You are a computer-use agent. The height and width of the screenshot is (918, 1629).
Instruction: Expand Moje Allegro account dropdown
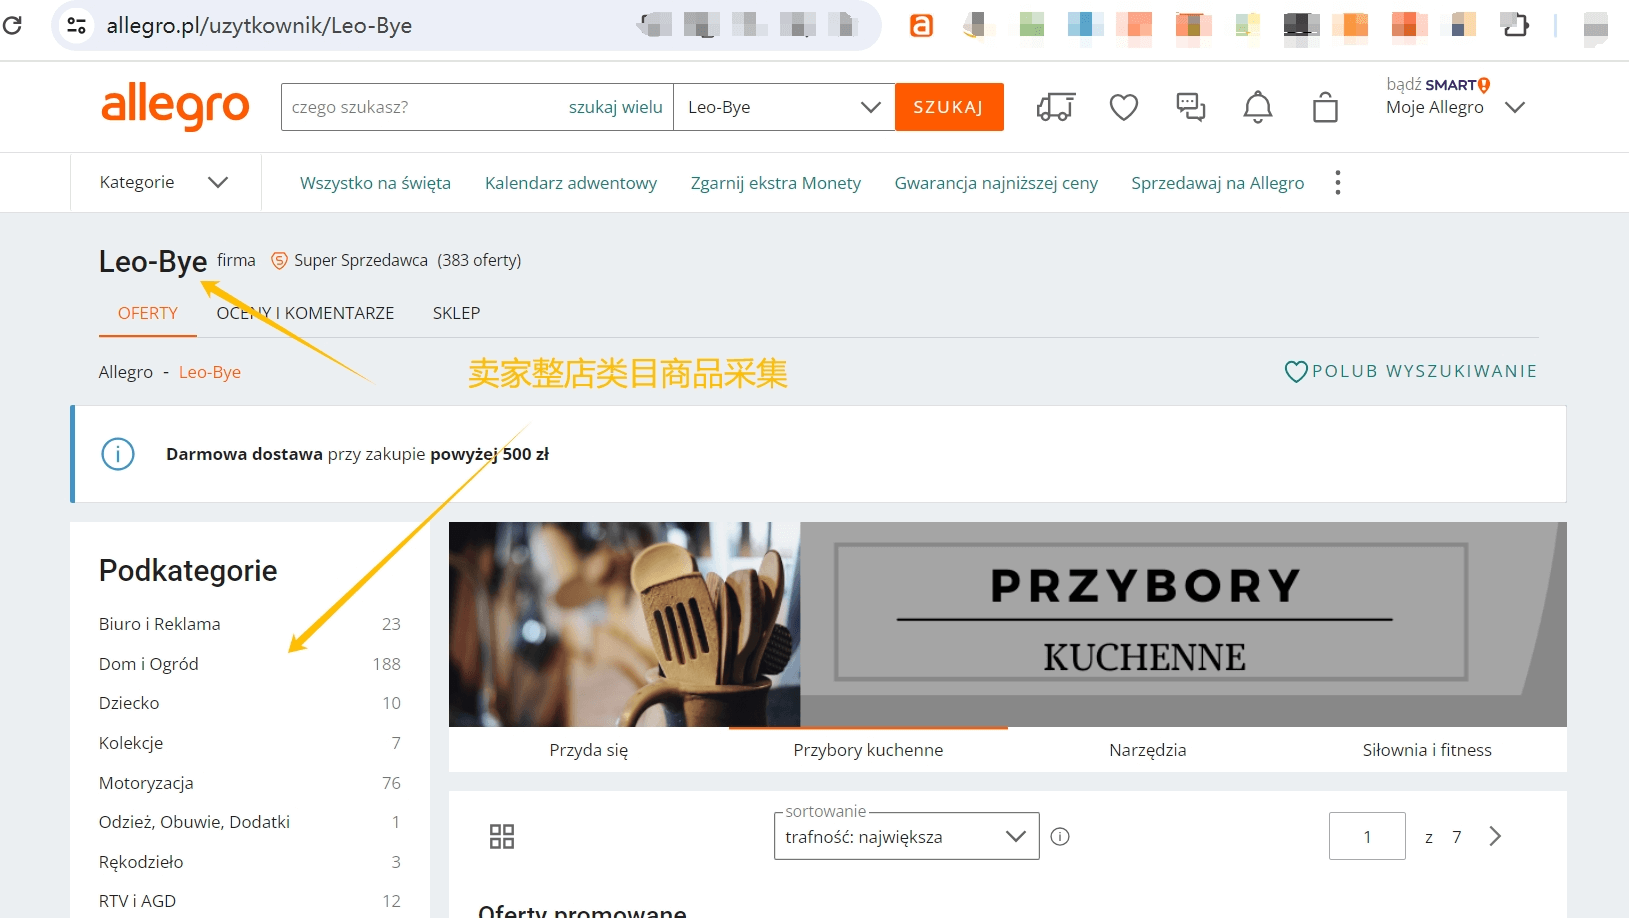[x=1515, y=107]
